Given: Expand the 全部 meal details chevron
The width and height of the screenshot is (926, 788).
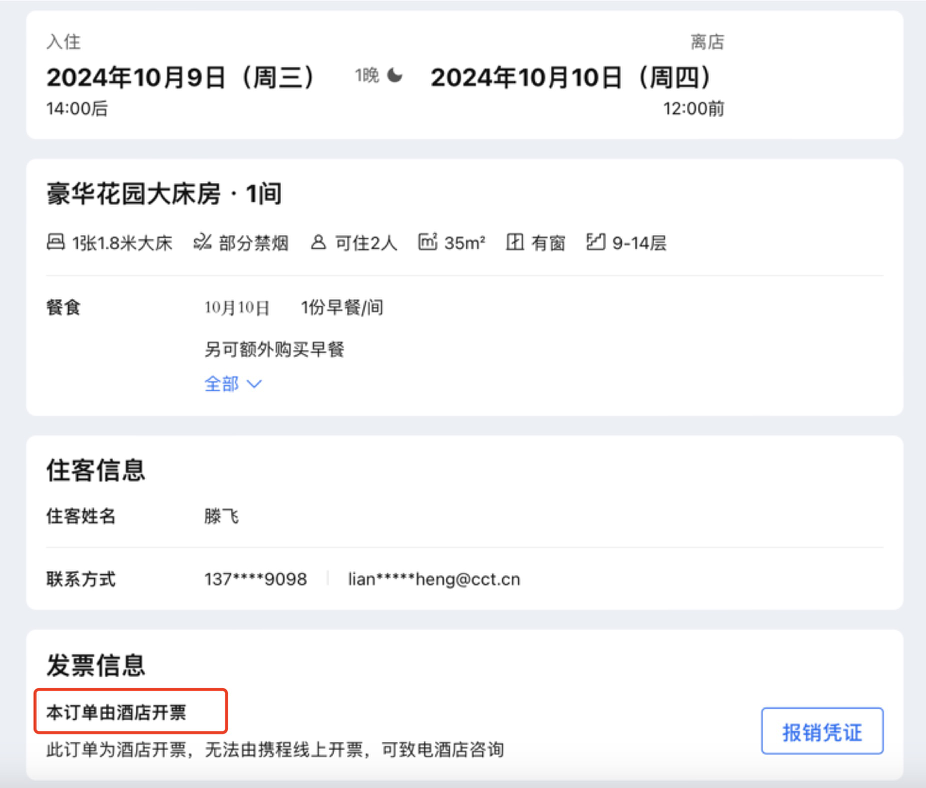Looking at the screenshot, I should pos(254,384).
